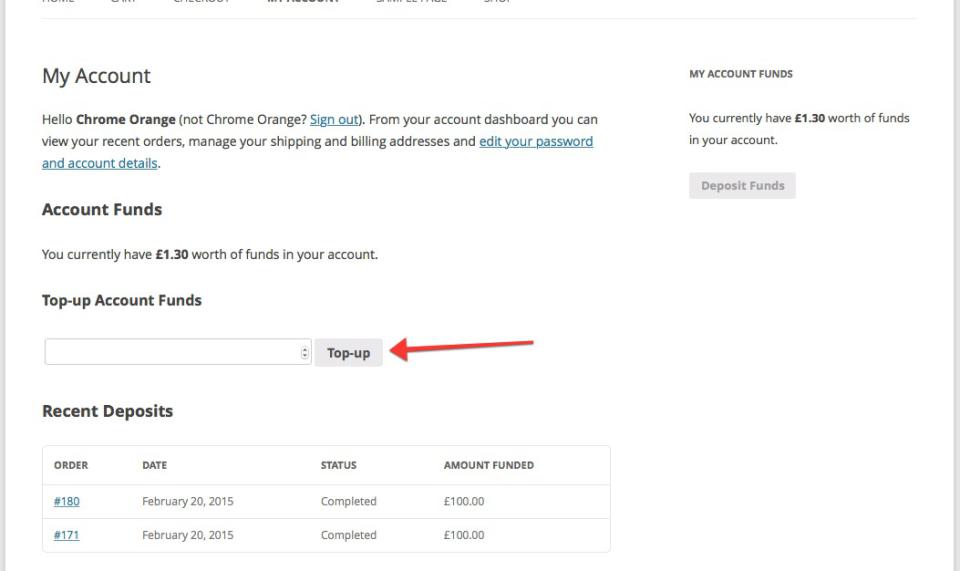This screenshot has height=571, width=960.
Task: Click the stepper arrows in amount field
Action: click(305, 353)
